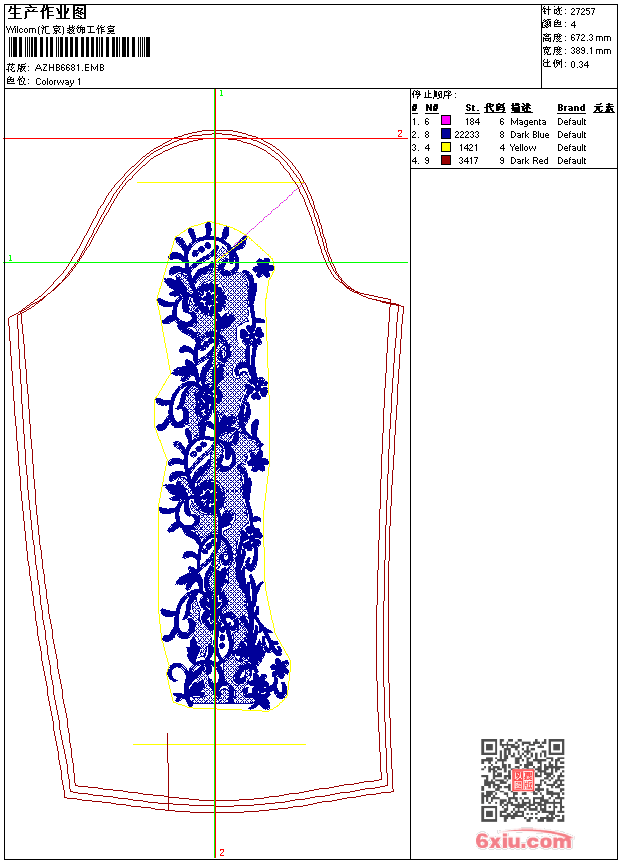Click the barcode under Wilcom title

[x=78, y=47]
